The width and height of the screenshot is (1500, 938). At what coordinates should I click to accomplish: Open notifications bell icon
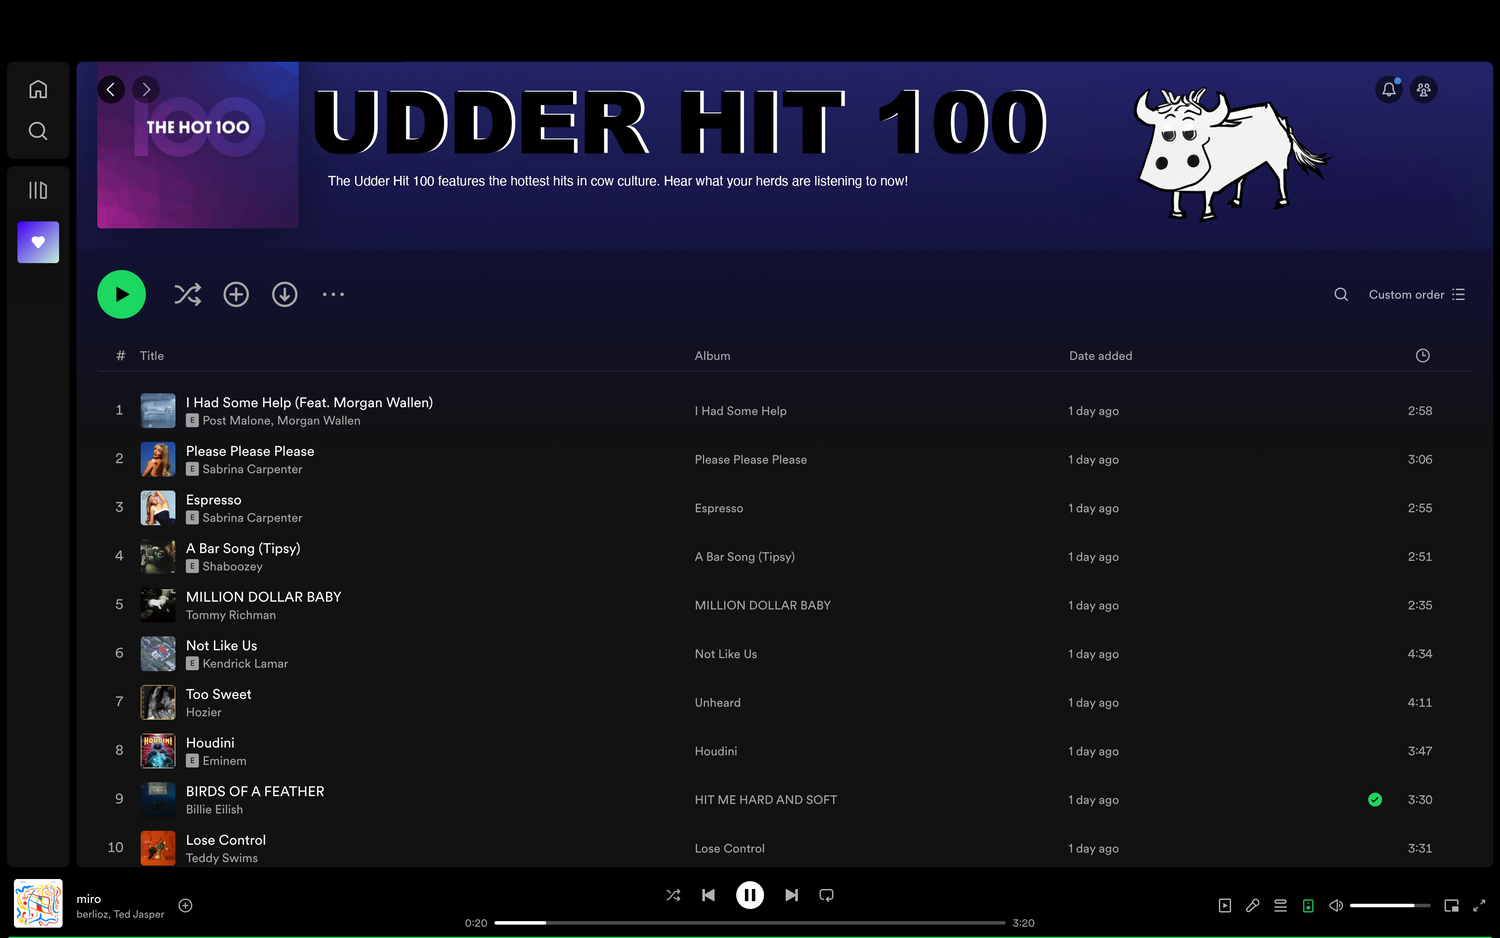(x=1389, y=89)
